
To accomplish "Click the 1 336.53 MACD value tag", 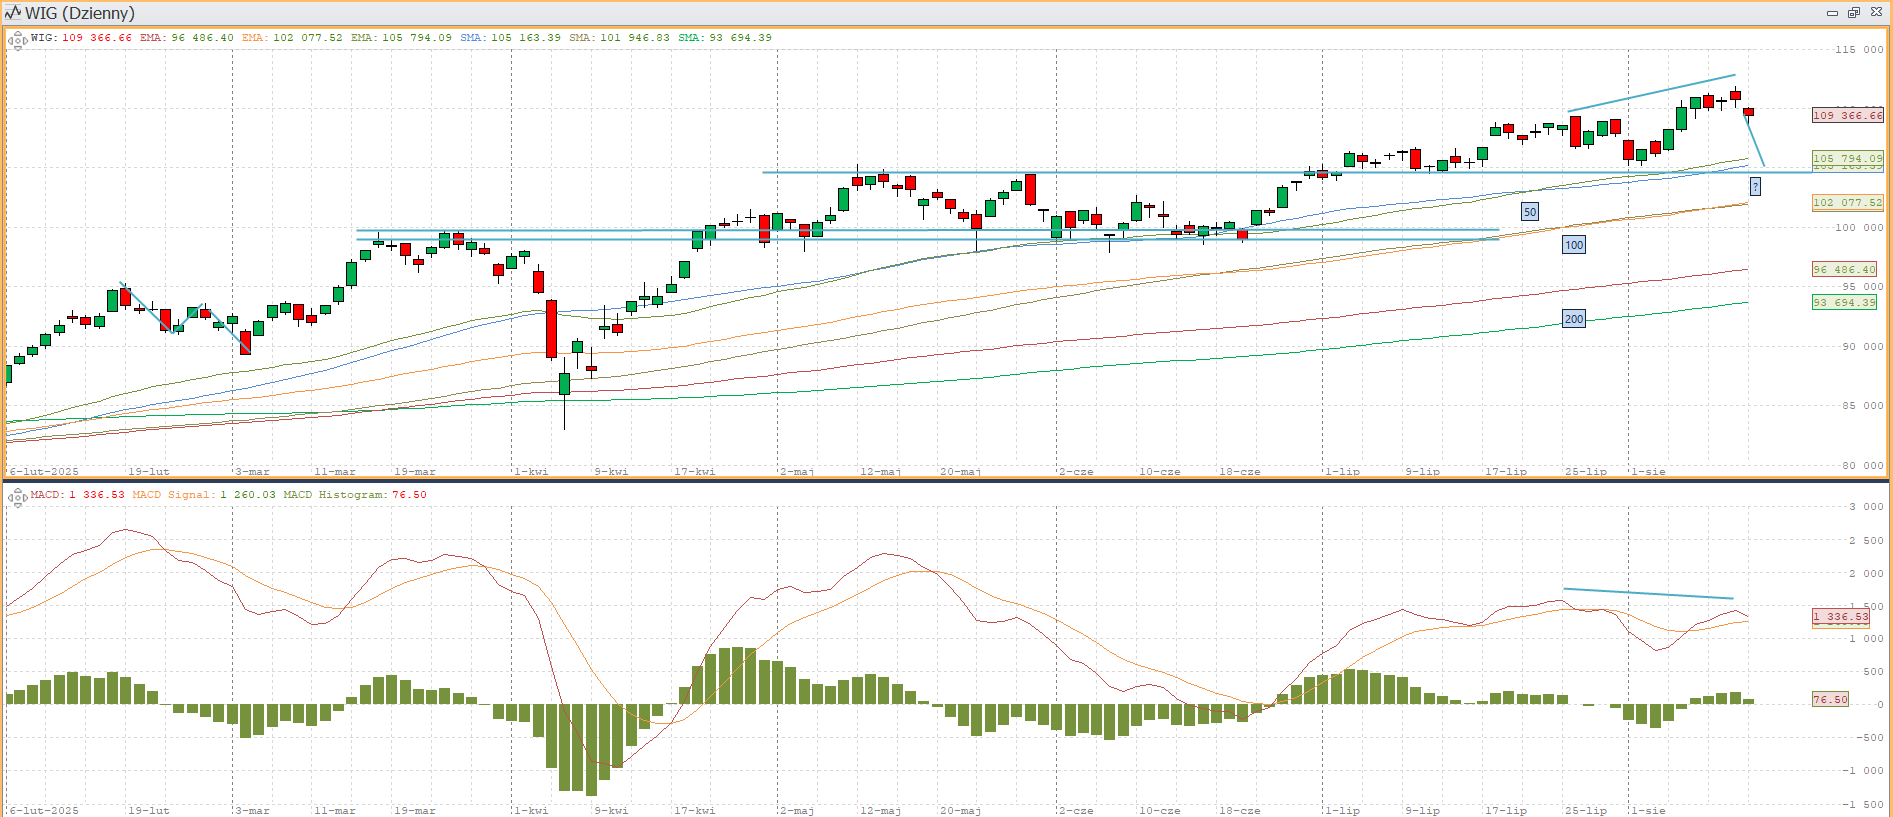I will click(1840, 617).
